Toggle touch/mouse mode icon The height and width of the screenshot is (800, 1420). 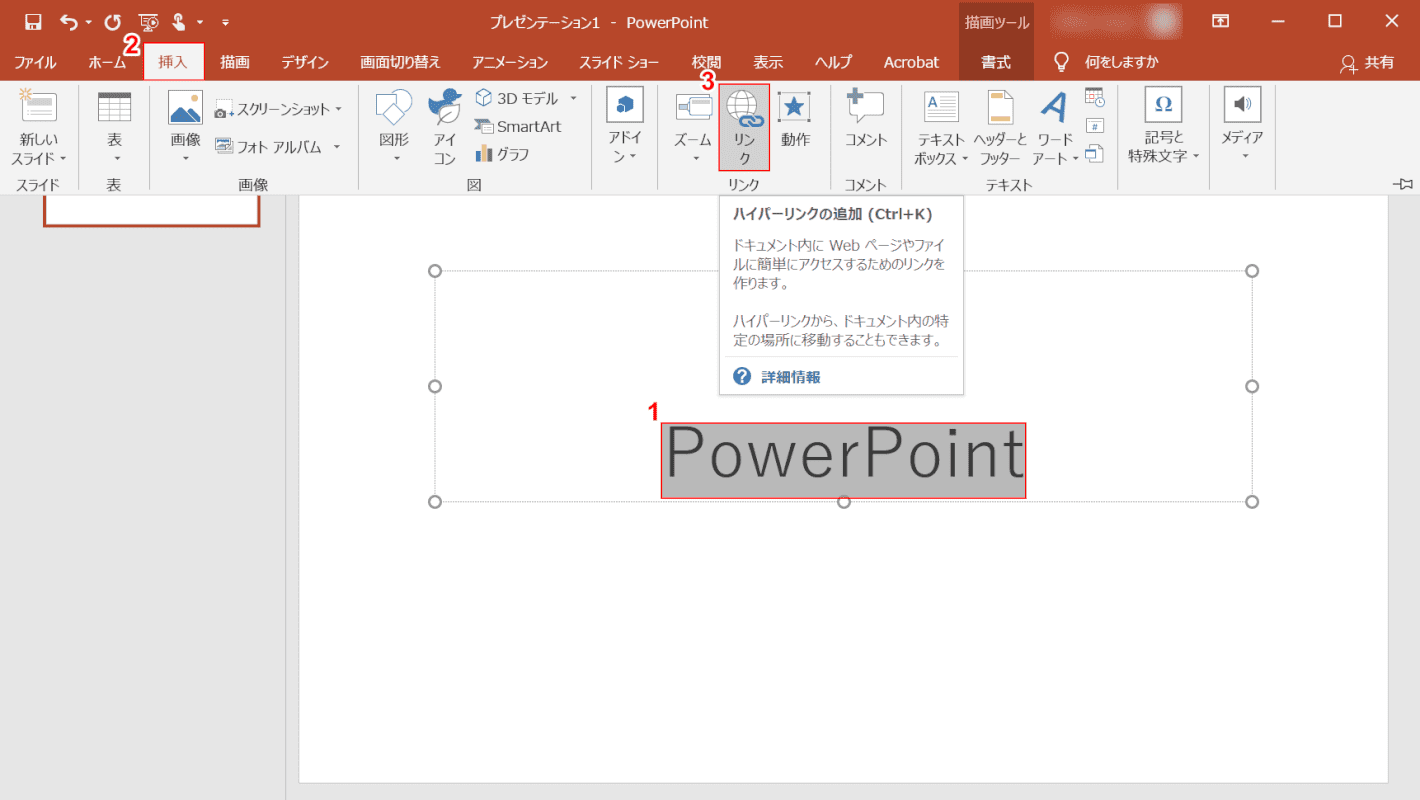(180, 22)
